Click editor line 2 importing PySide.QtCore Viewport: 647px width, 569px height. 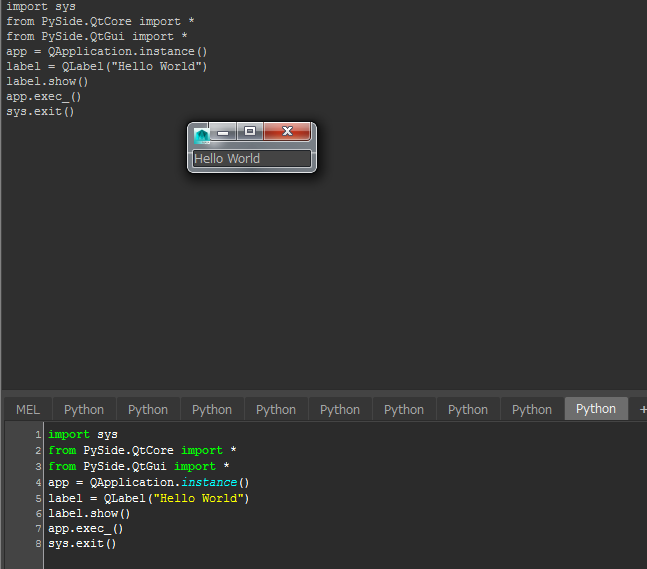(x=142, y=450)
